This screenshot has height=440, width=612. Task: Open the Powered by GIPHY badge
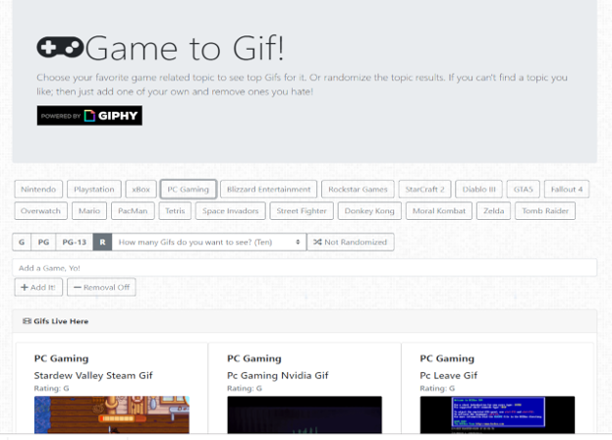tap(89, 116)
